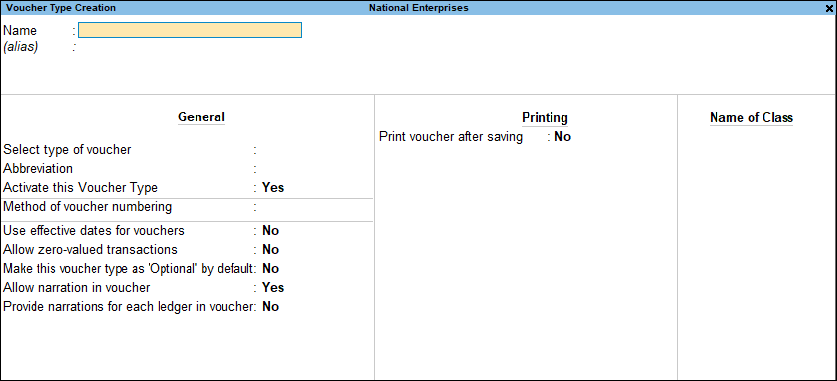Select the 'Select type of voucher' label
Image resolution: width=837 pixels, height=381 pixels.
[67, 150]
